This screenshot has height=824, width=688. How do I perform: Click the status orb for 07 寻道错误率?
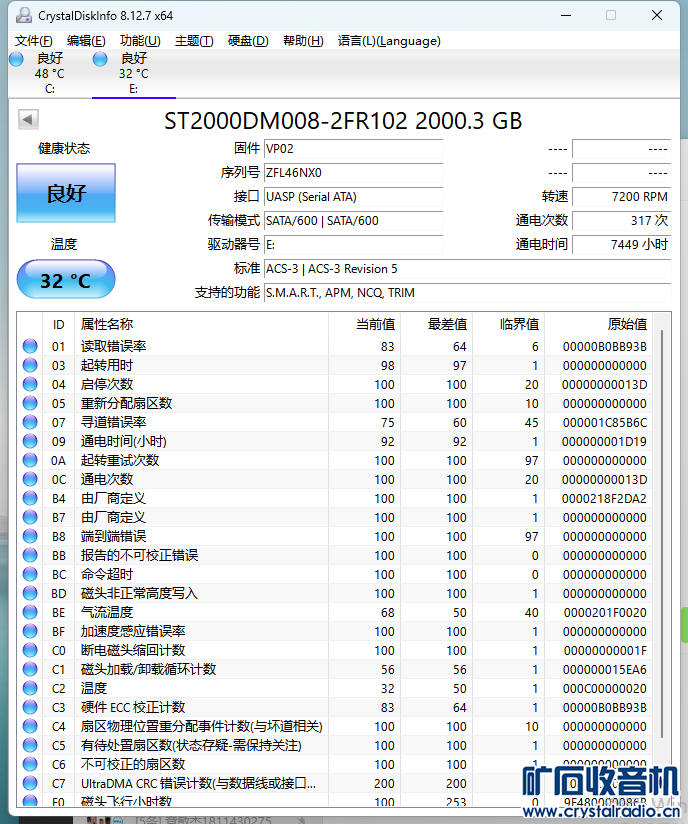tap(30, 422)
